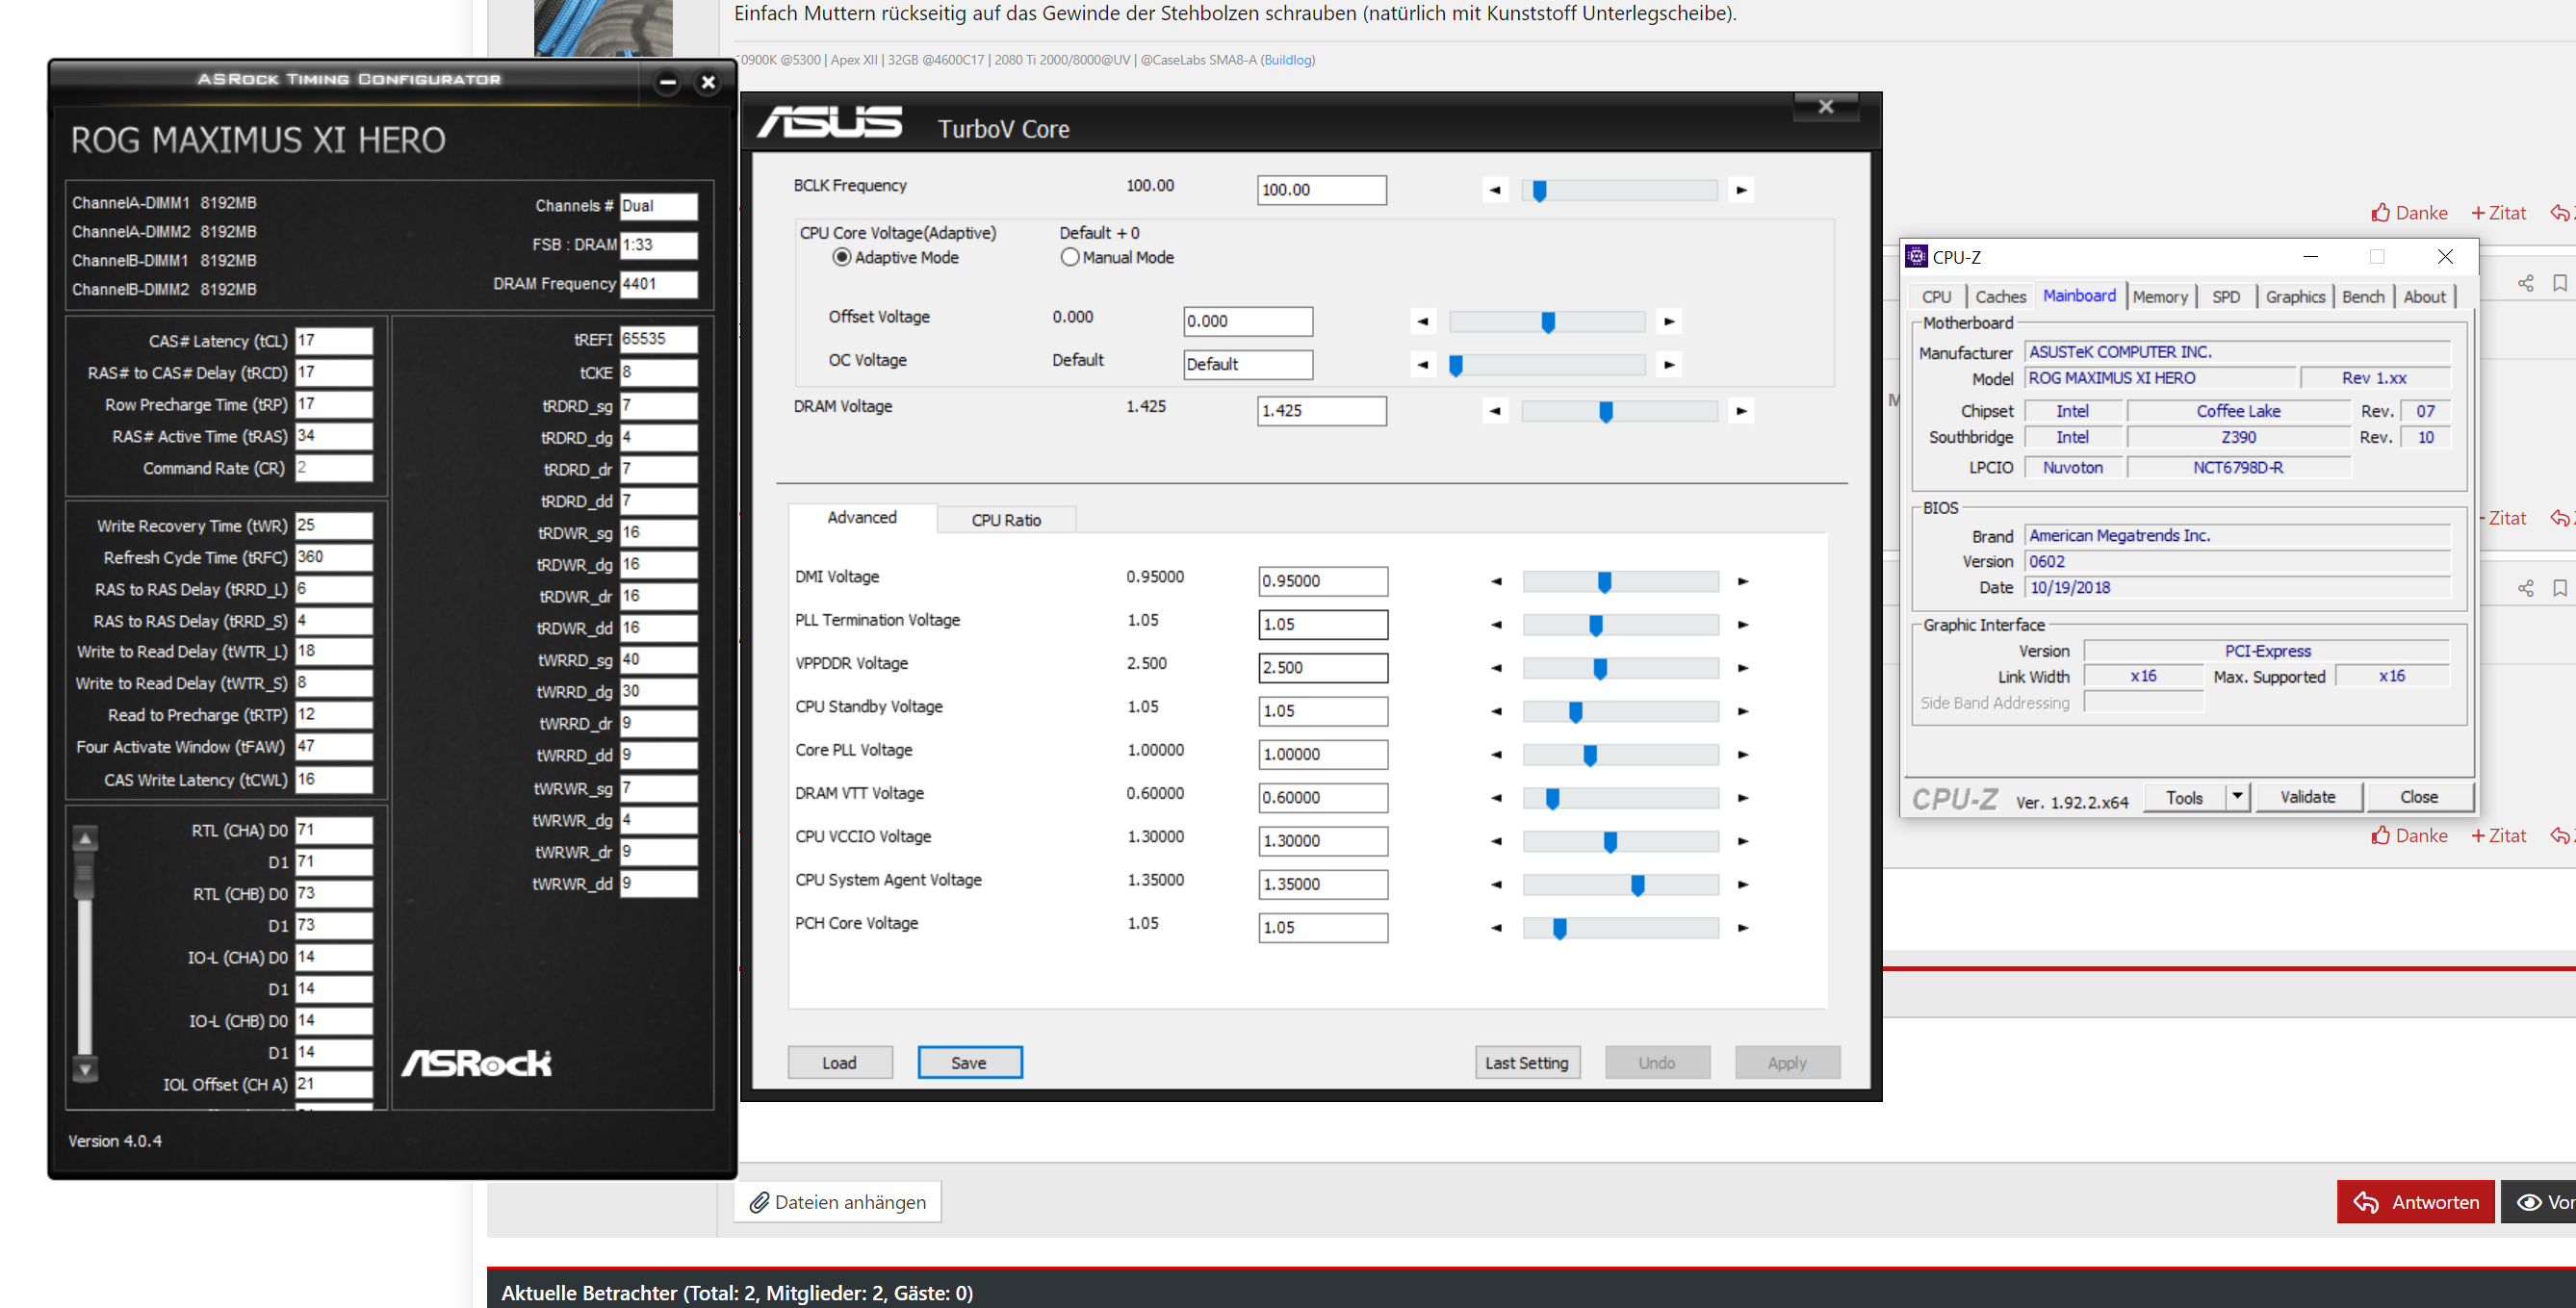Click the Last Setting button

point(1527,1062)
